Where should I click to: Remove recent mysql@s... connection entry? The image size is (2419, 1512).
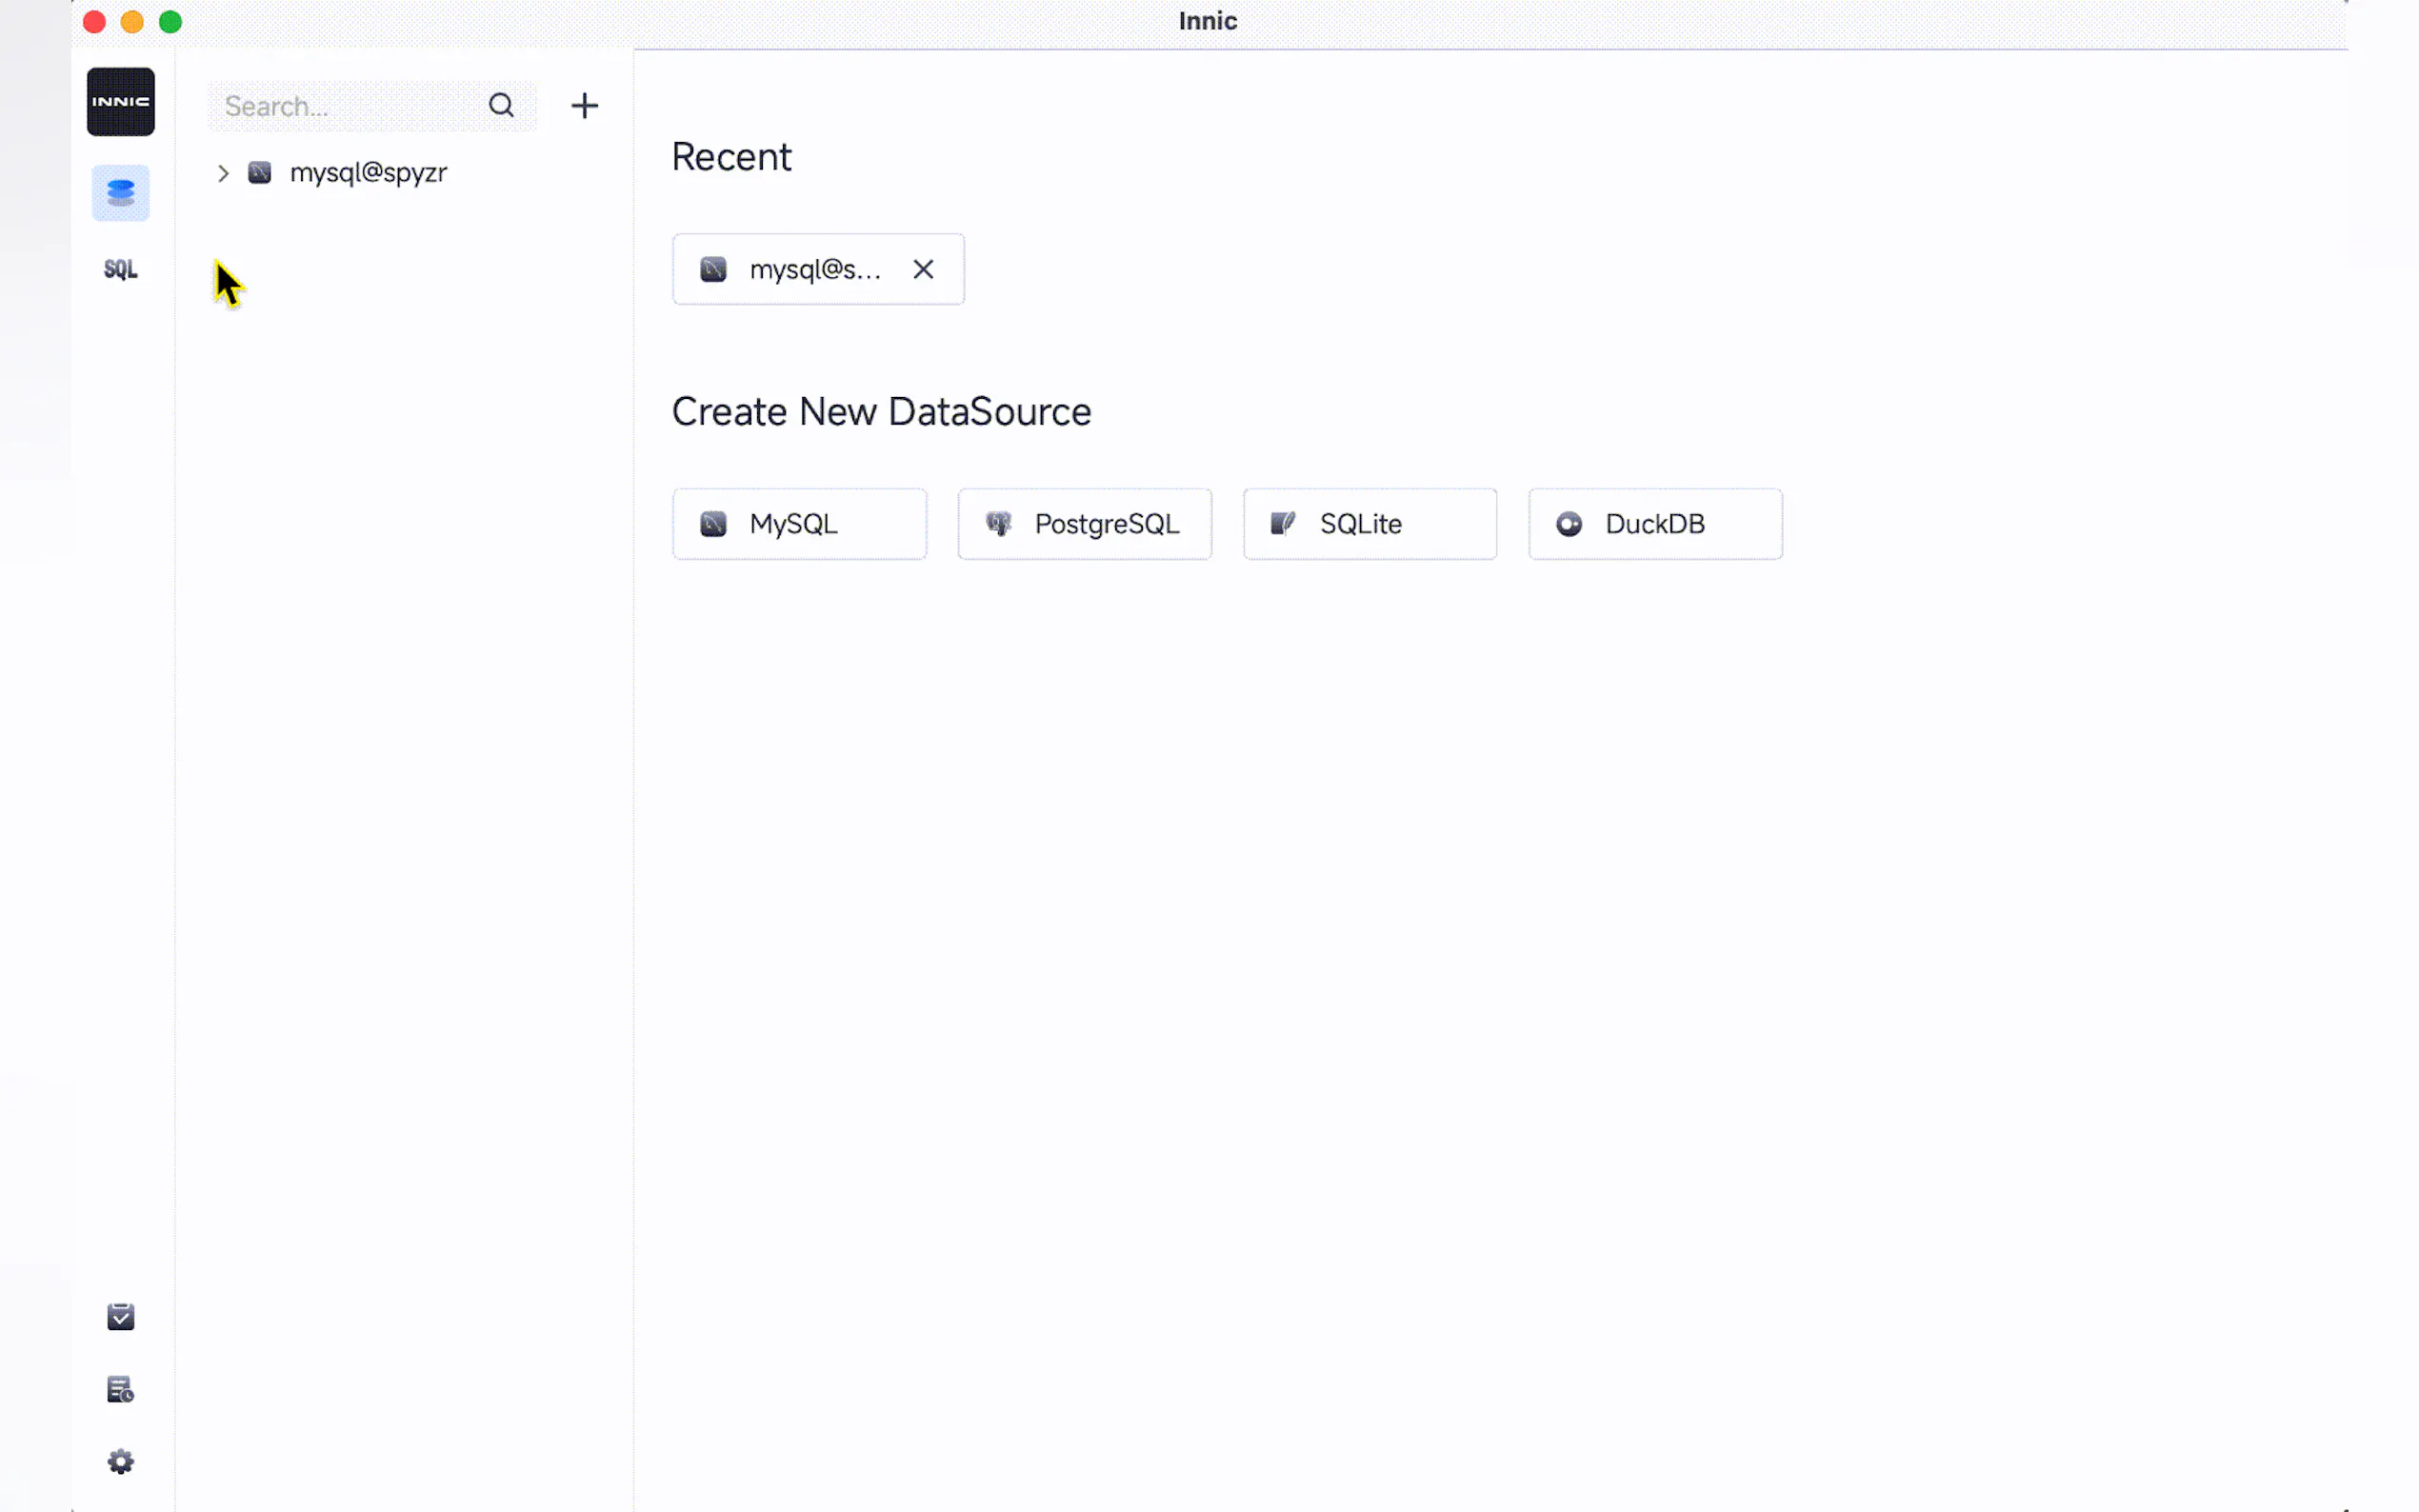pyautogui.click(x=923, y=269)
